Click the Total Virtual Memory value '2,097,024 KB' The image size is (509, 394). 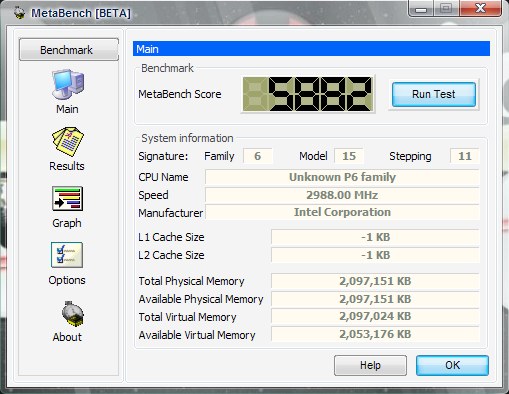click(375, 316)
